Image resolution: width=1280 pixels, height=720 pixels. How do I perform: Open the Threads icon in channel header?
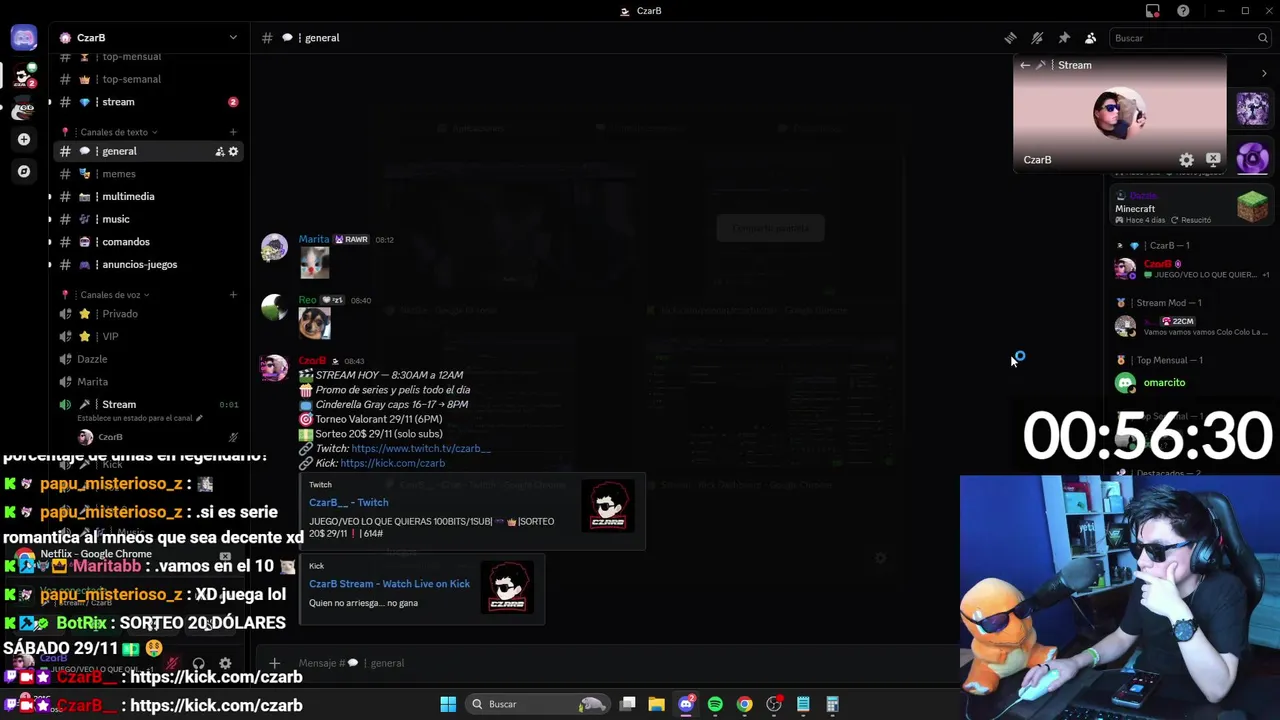click(x=1010, y=38)
